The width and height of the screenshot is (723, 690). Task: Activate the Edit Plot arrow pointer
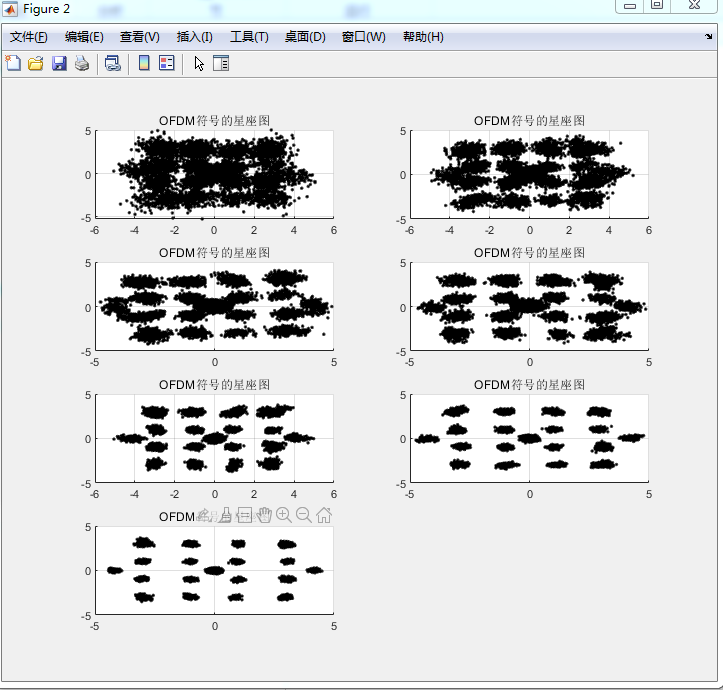[x=199, y=63]
